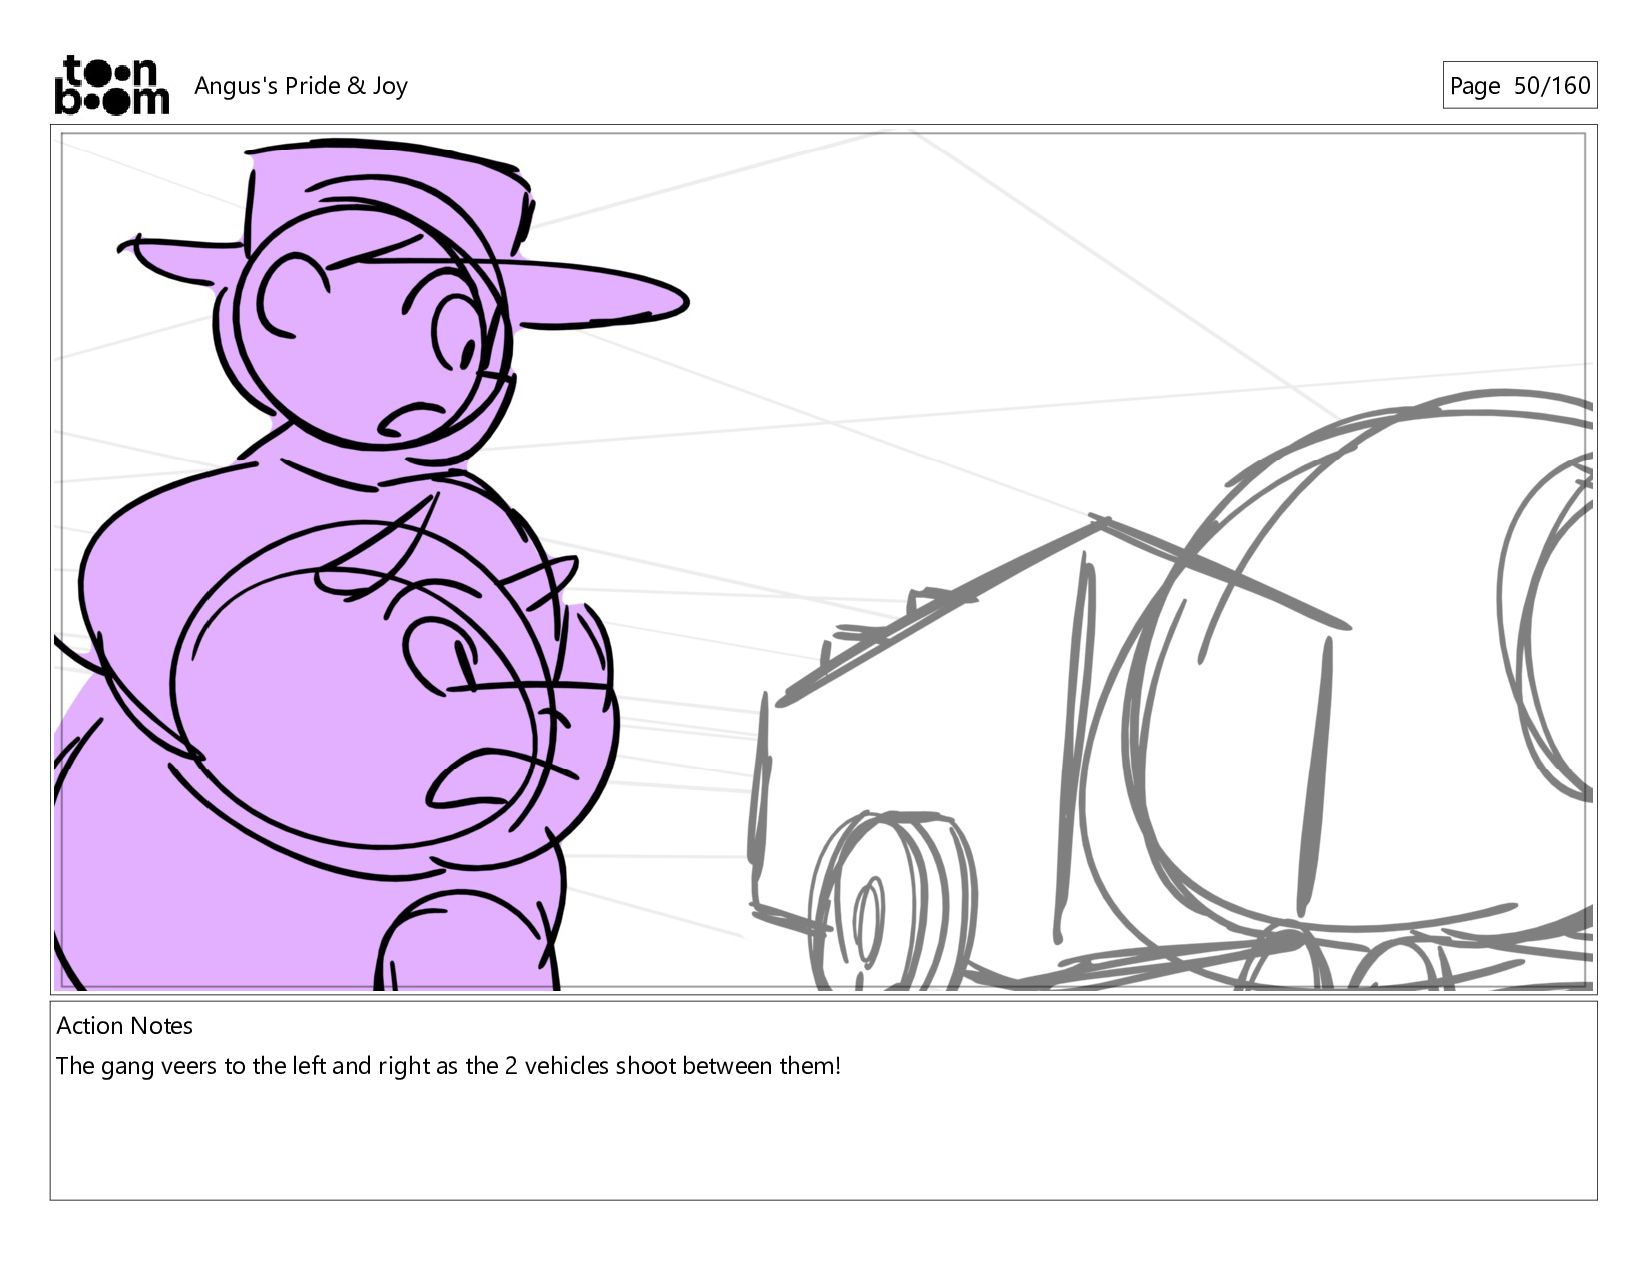This screenshot has width=1650, height=1275.
Task: Click the "Action Notes" heading
Action: pos(124,1026)
